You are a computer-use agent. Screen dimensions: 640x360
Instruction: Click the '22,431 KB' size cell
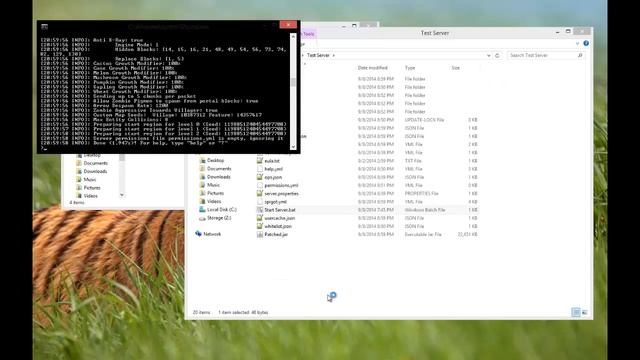[468, 234]
